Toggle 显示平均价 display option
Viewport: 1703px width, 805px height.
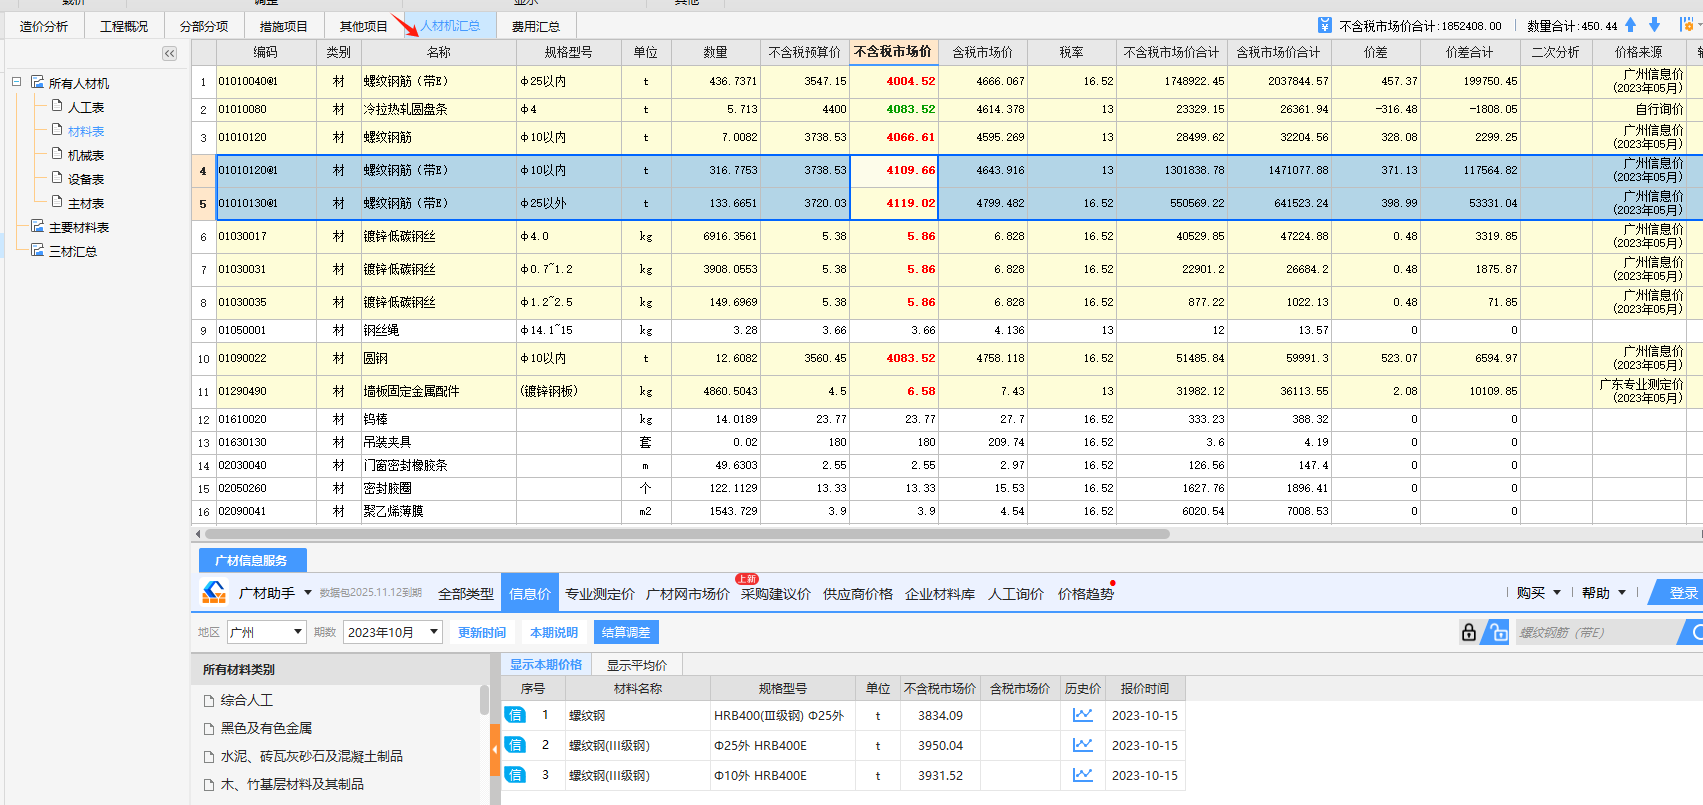[636, 665]
